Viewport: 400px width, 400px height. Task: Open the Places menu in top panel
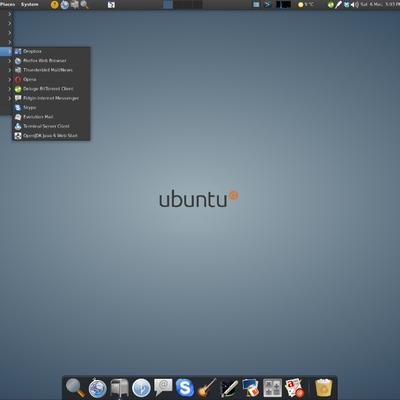pos(7,4)
